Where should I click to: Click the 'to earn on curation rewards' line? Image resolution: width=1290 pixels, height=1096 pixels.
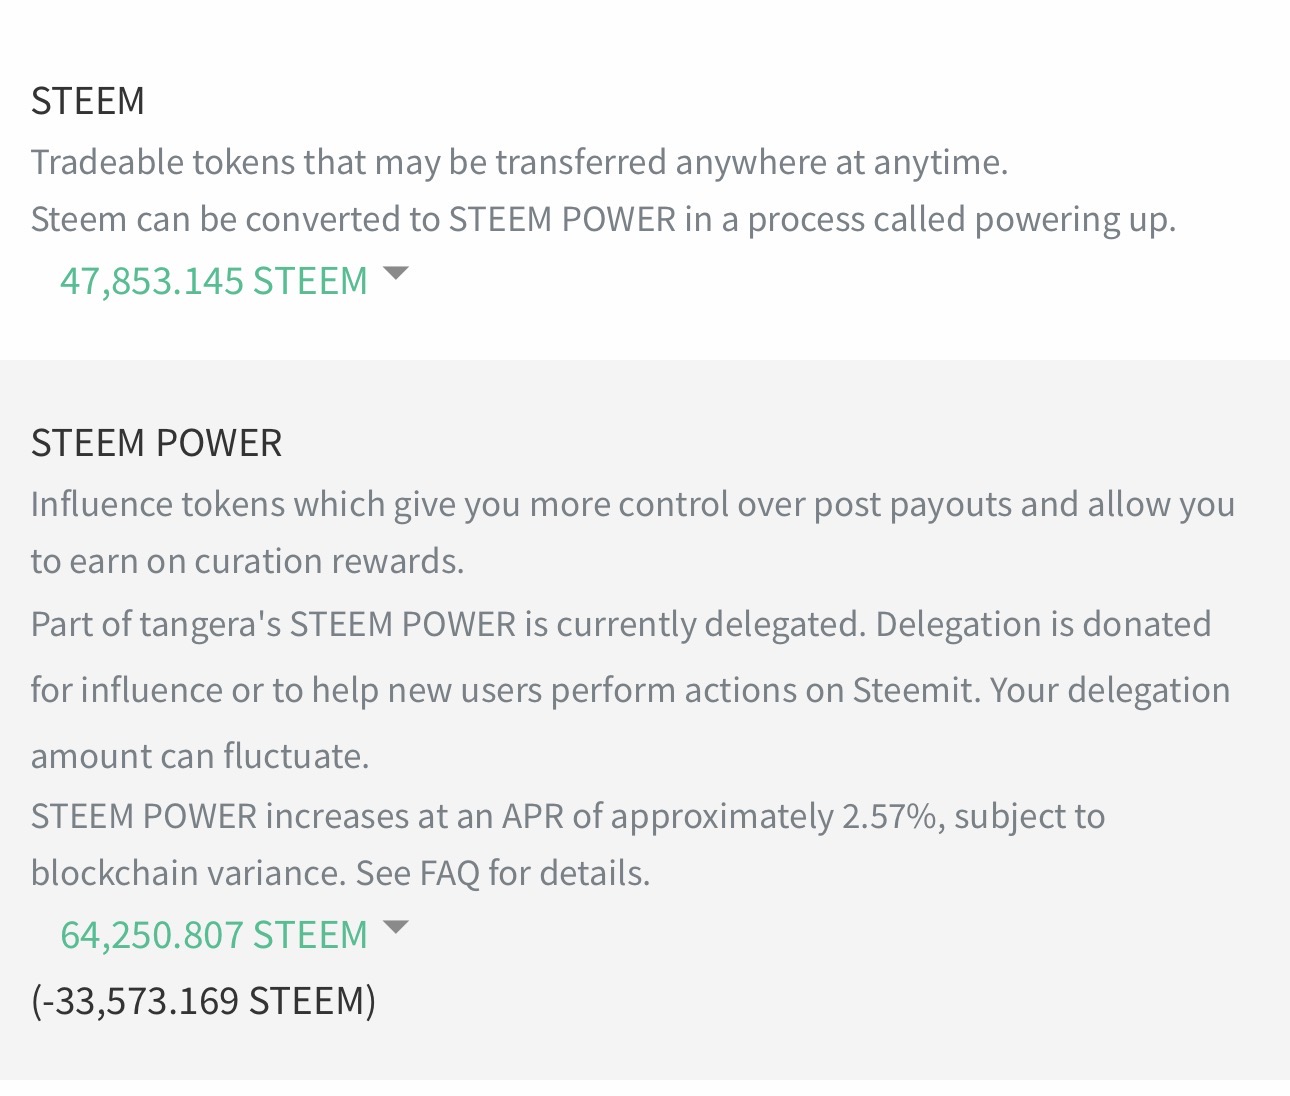pos(247,561)
